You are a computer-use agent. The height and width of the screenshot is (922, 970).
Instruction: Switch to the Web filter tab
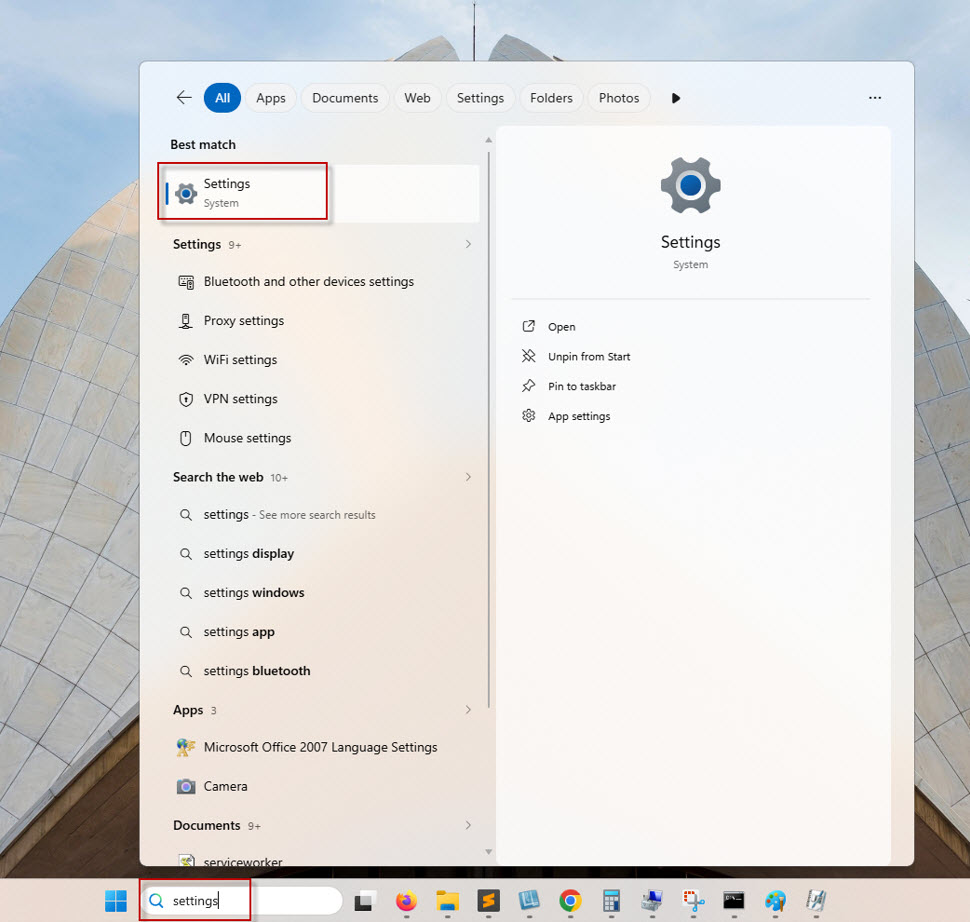(x=418, y=98)
